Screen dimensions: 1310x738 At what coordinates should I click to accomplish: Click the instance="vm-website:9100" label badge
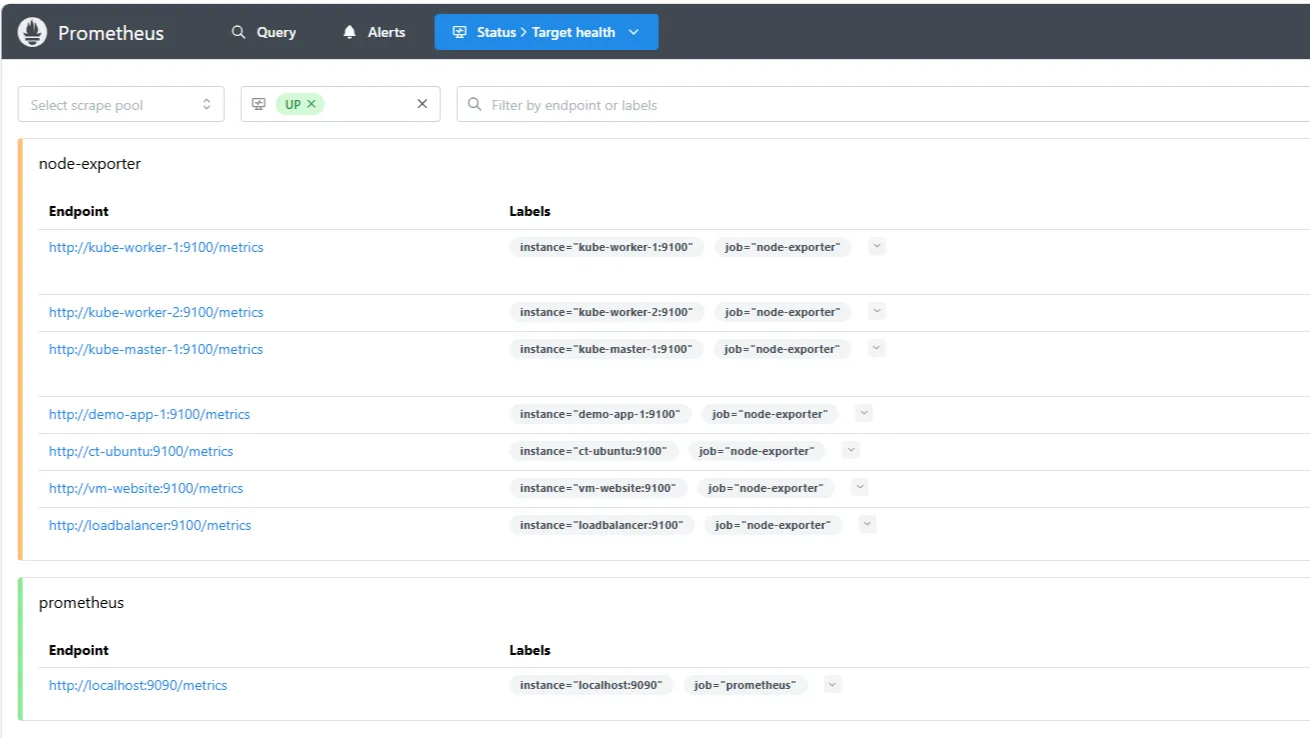click(598, 488)
